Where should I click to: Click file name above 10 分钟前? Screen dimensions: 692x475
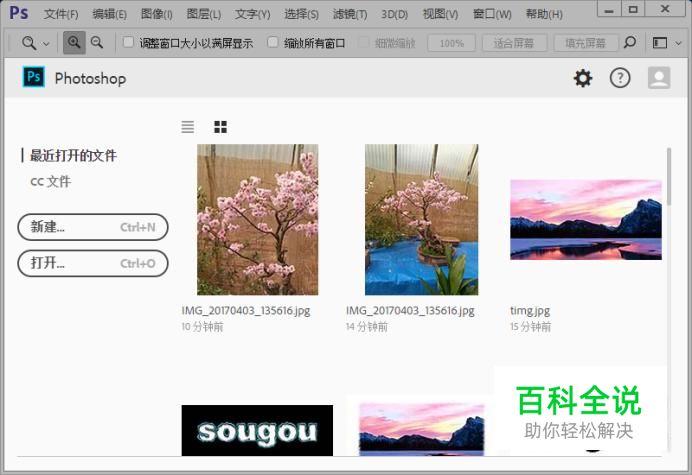click(246, 311)
